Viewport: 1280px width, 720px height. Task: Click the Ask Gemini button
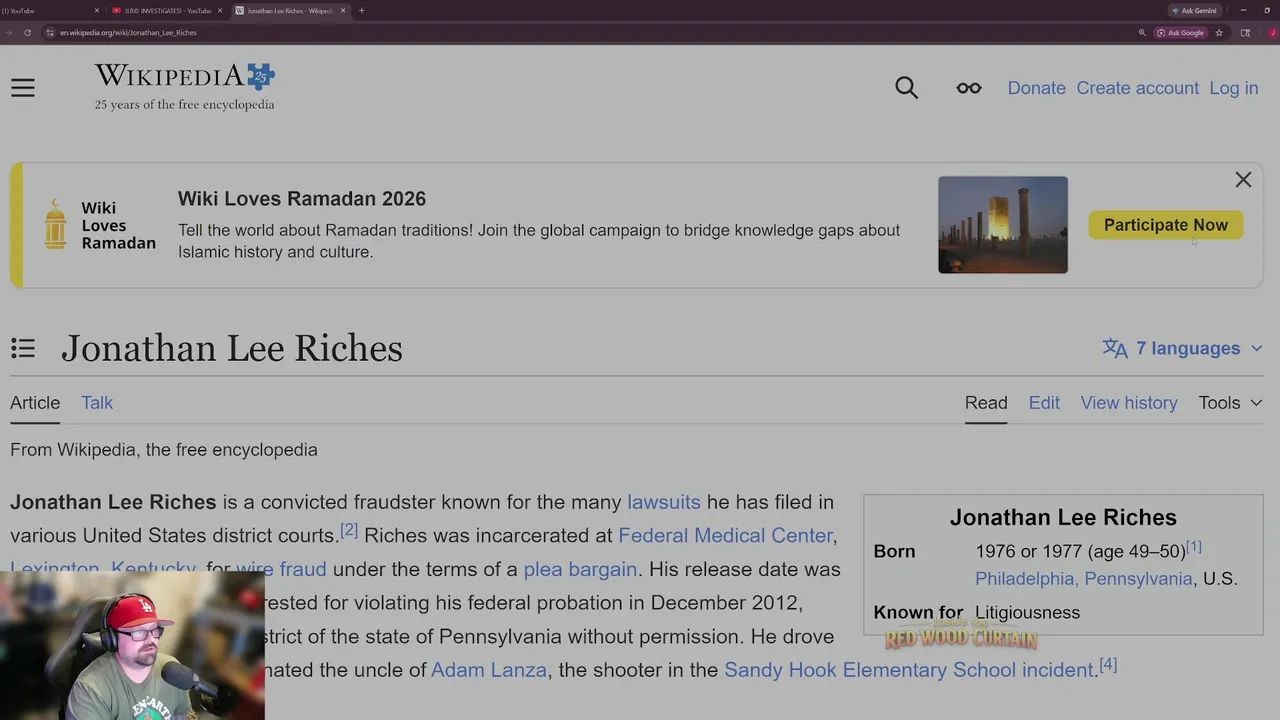point(1195,11)
